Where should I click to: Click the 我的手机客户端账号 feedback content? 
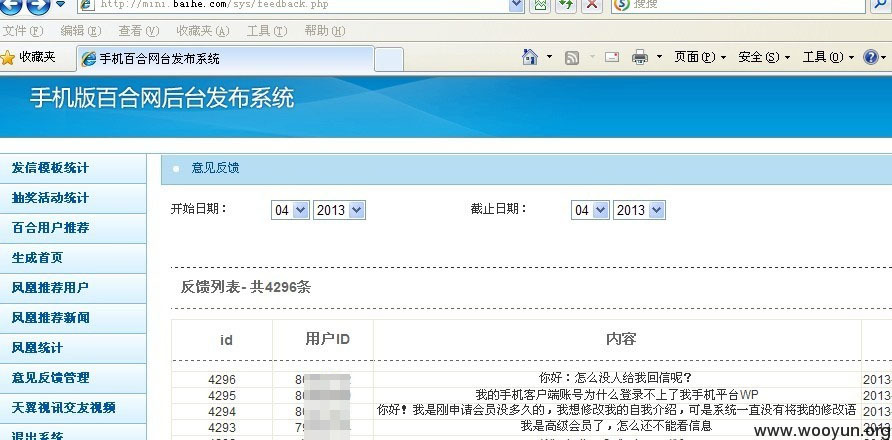[x=617, y=394]
